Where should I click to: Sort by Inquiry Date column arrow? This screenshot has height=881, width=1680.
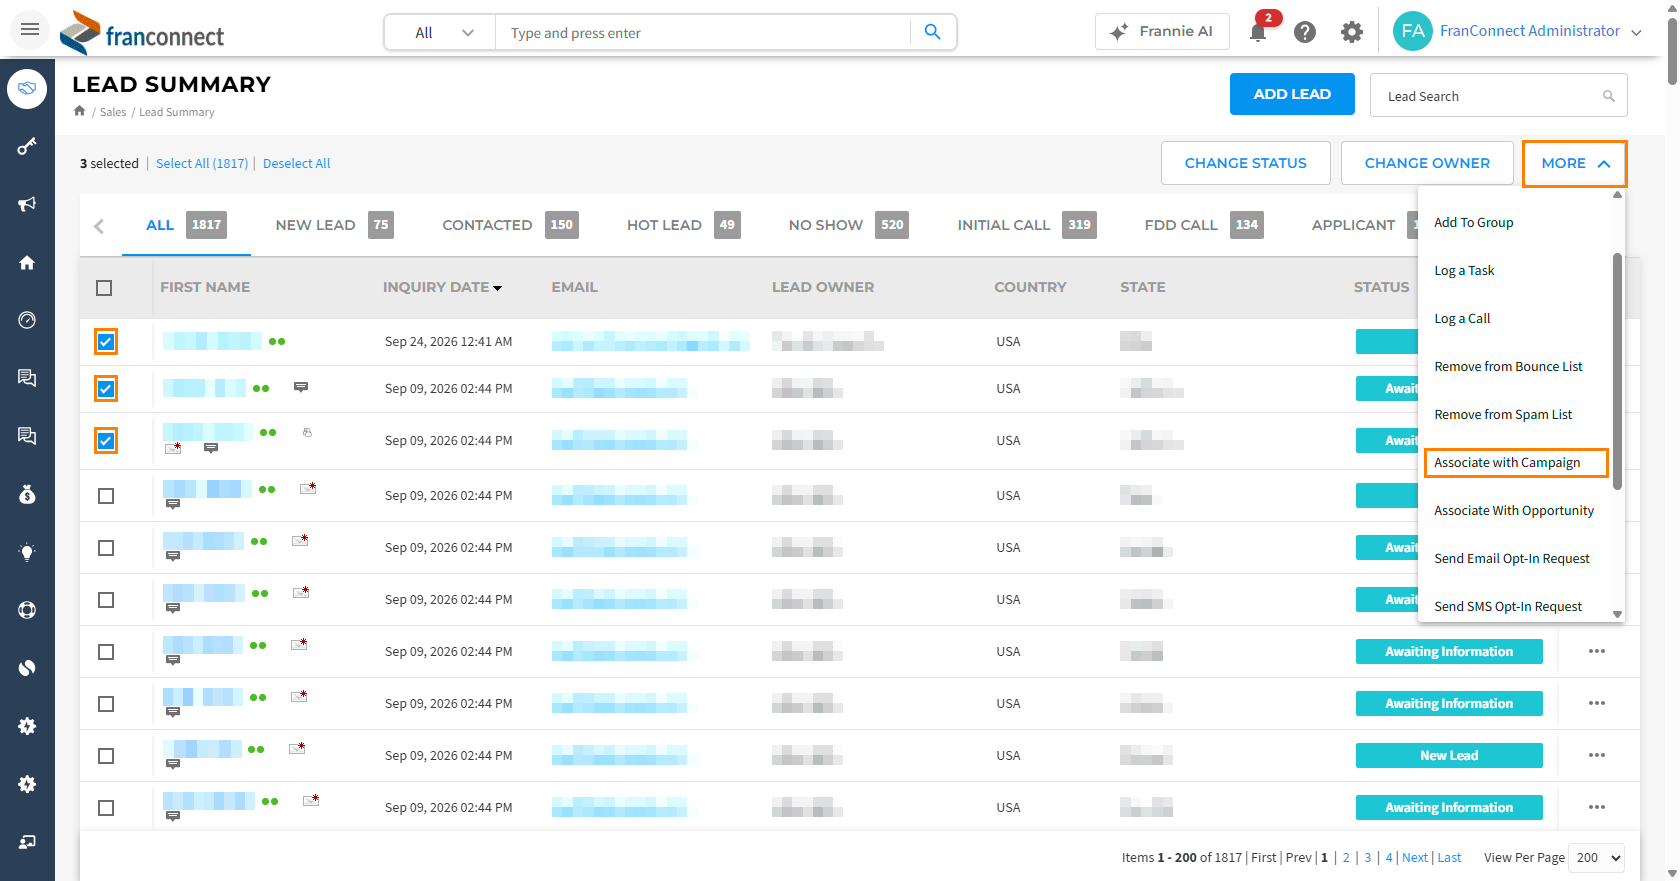tap(498, 288)
